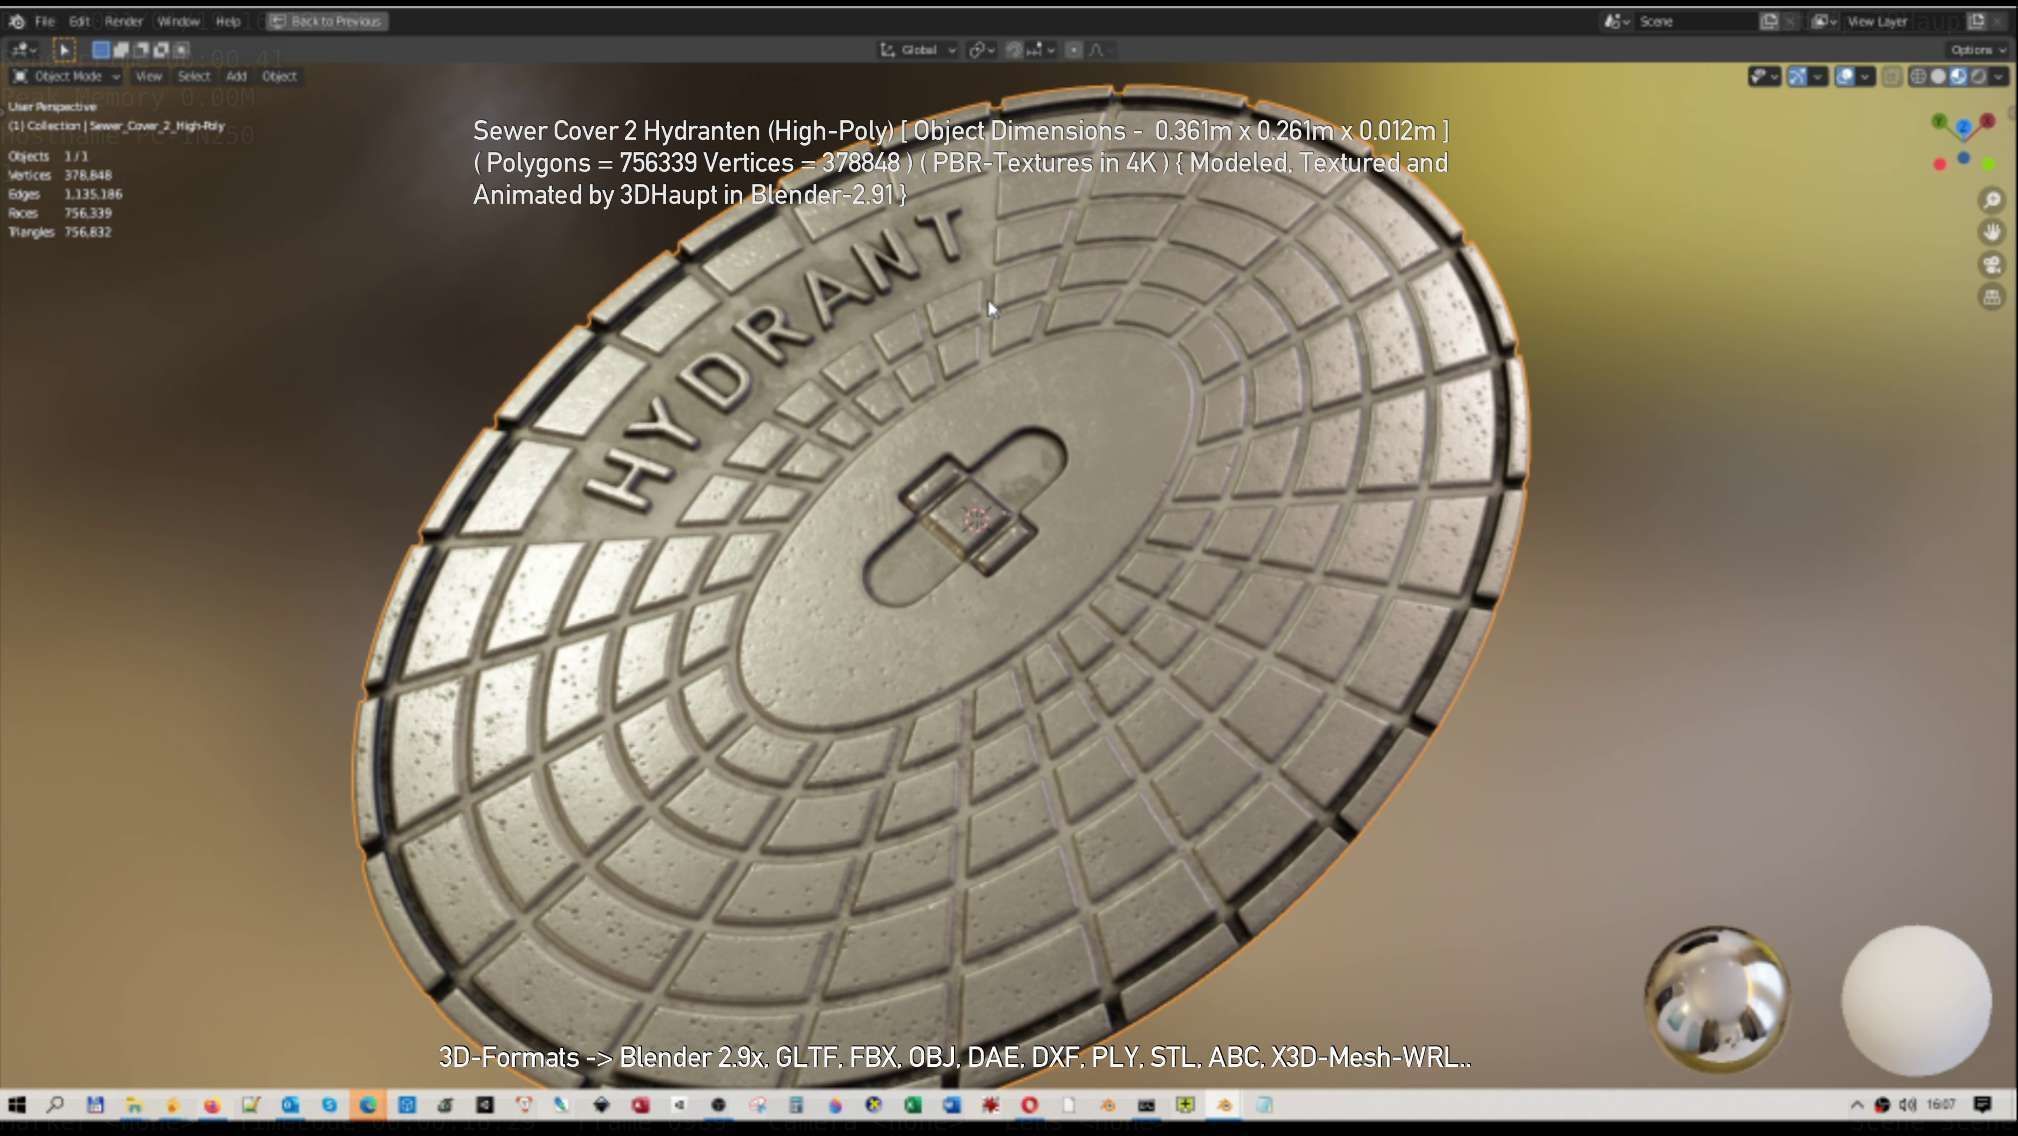Switch to rendered viewport shading
2018x1136 pixels.
coord(1978,76)
